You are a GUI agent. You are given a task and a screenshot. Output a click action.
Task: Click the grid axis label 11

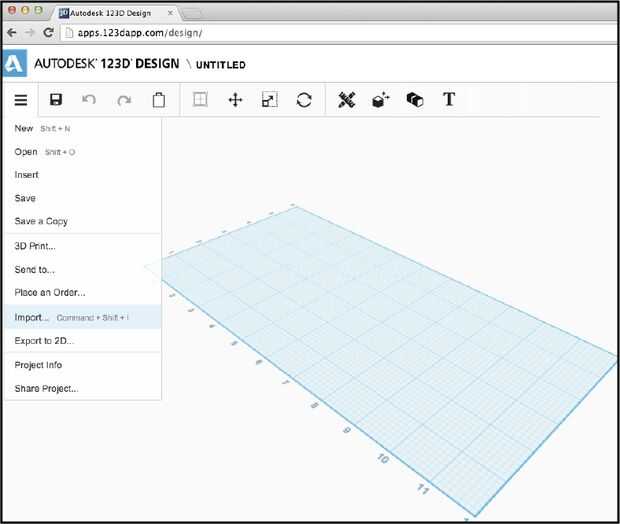coord(423,489)
